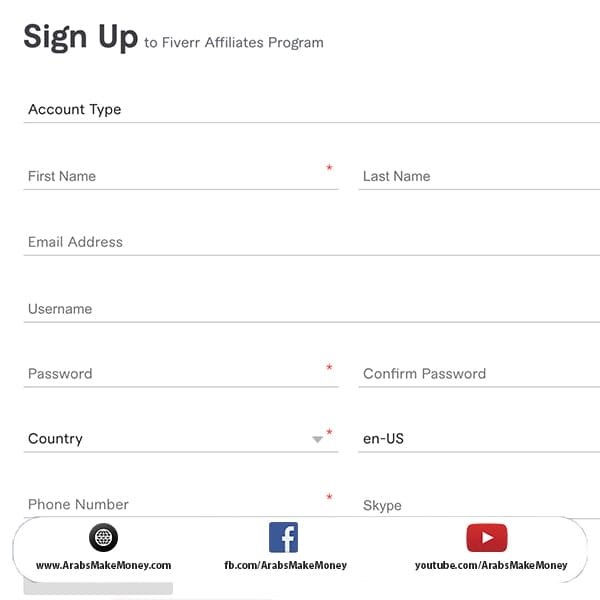Select the Username input field
This screenshot has width=600, height=600.
point(310,309)
